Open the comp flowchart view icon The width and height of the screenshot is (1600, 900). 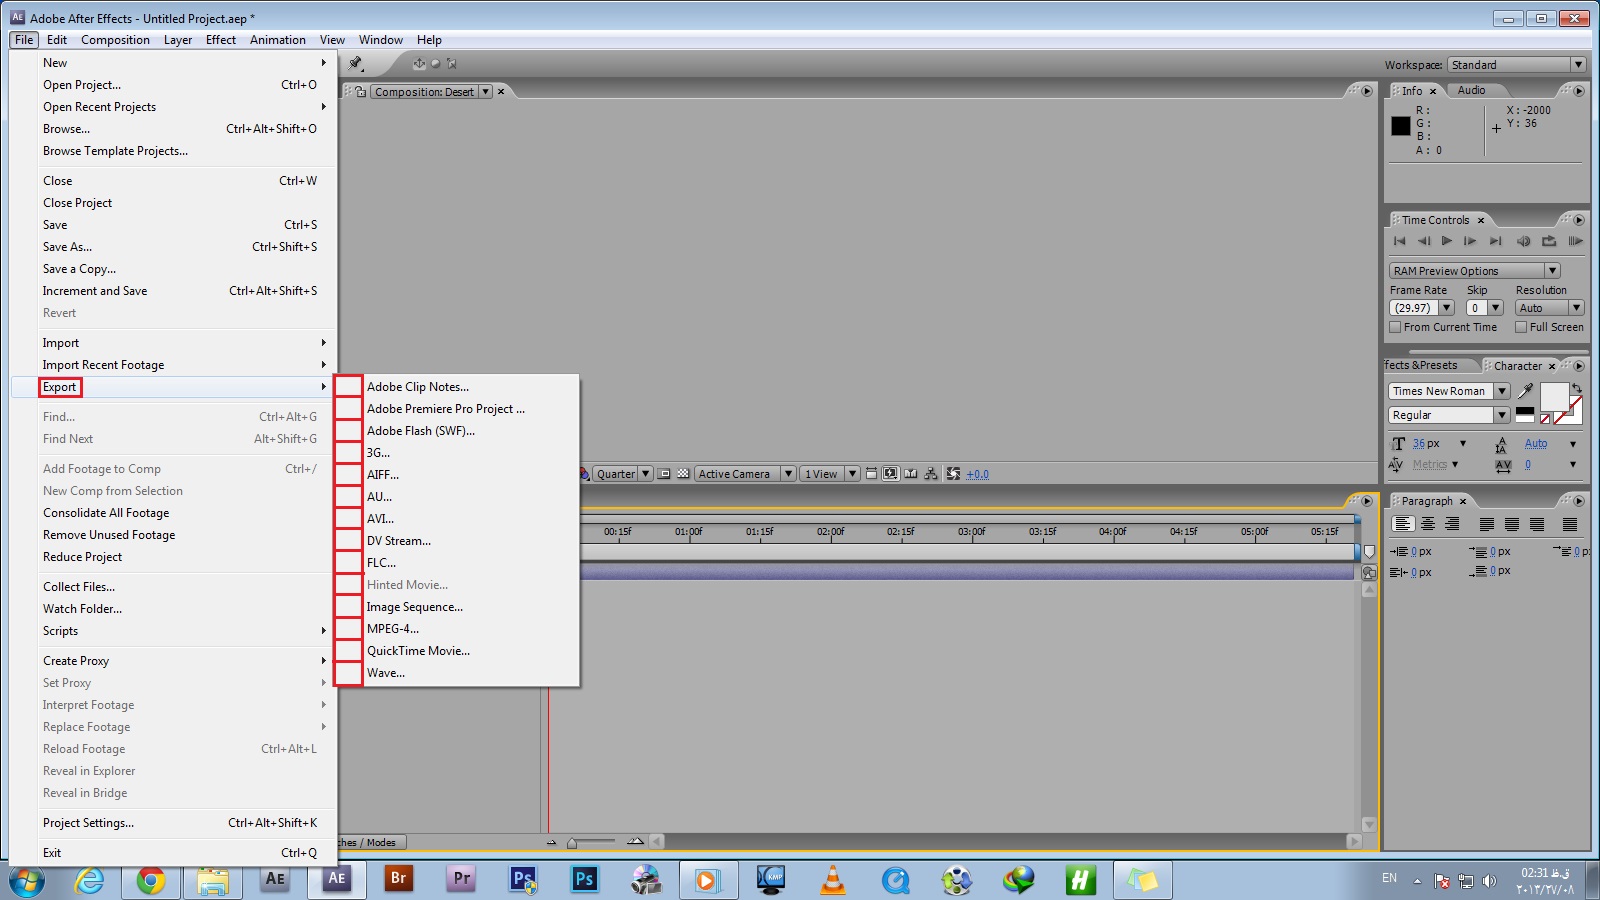point(931,474)
